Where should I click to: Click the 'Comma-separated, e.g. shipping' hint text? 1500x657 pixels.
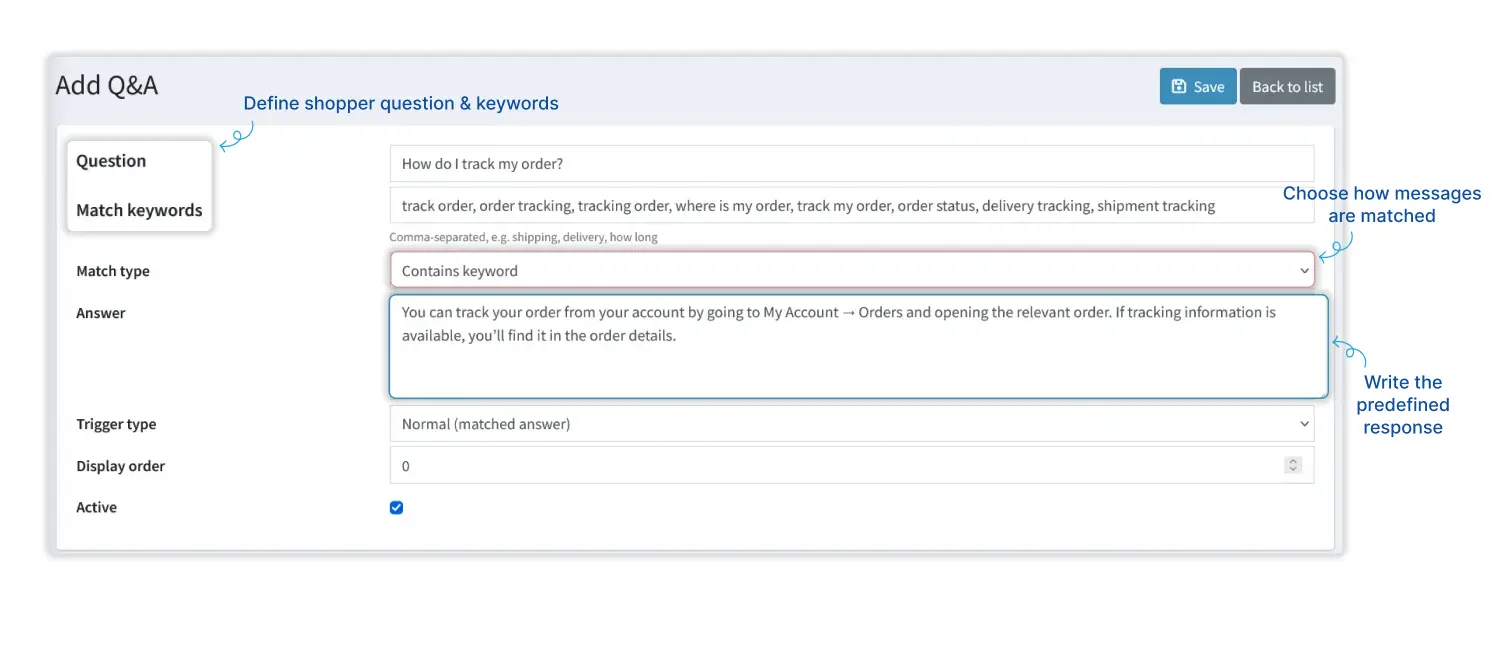coord(523,237)
